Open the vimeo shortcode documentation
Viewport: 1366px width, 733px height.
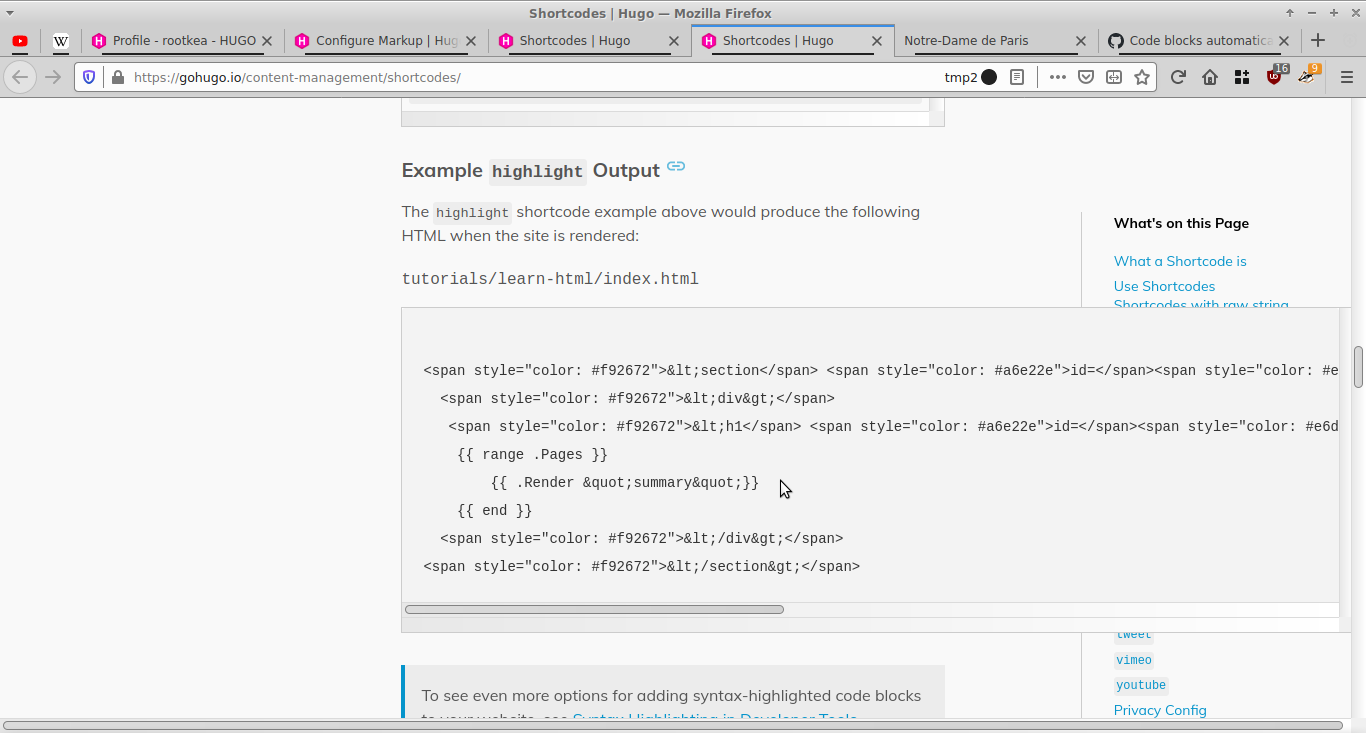click(x=1133, y=659)
